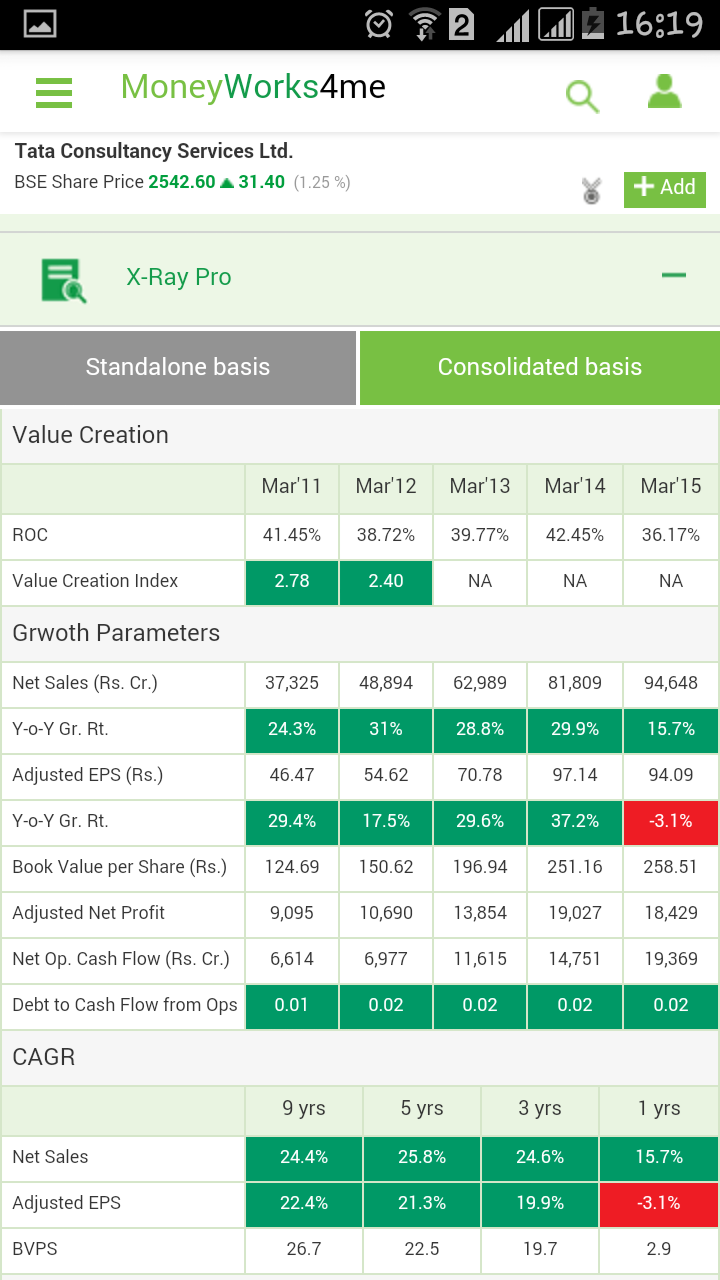Collapse the X-Ray Pro section
This screenshot has height=1280, width=720.
coord(673,276)
